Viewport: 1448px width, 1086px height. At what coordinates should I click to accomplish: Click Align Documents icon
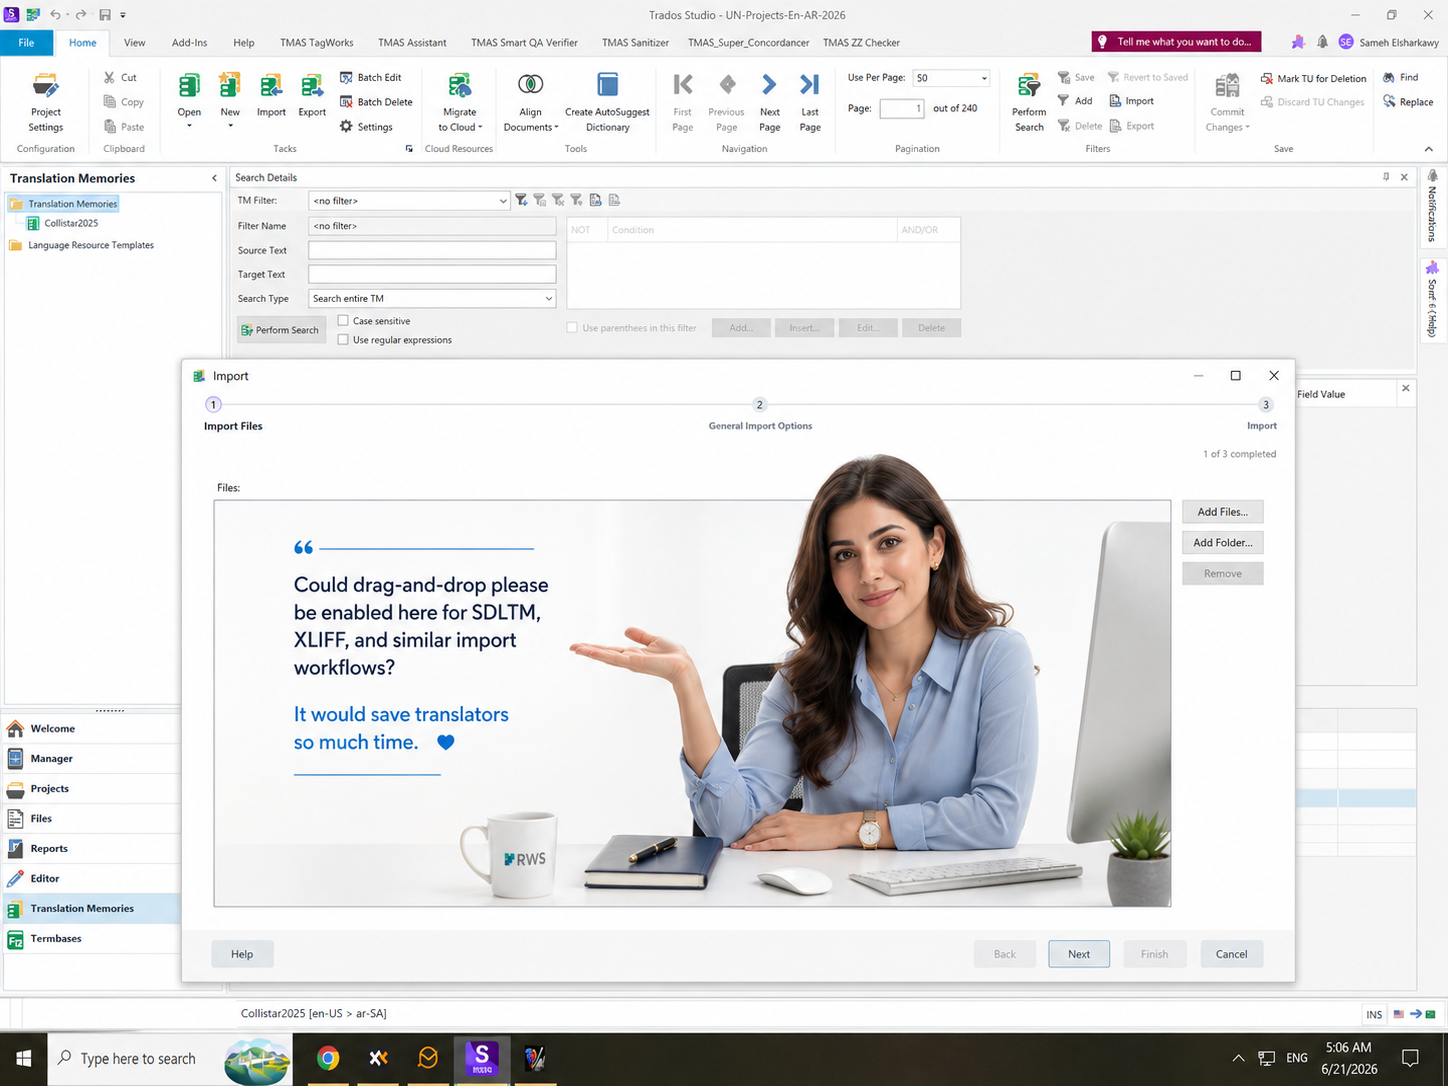point(531,86)
